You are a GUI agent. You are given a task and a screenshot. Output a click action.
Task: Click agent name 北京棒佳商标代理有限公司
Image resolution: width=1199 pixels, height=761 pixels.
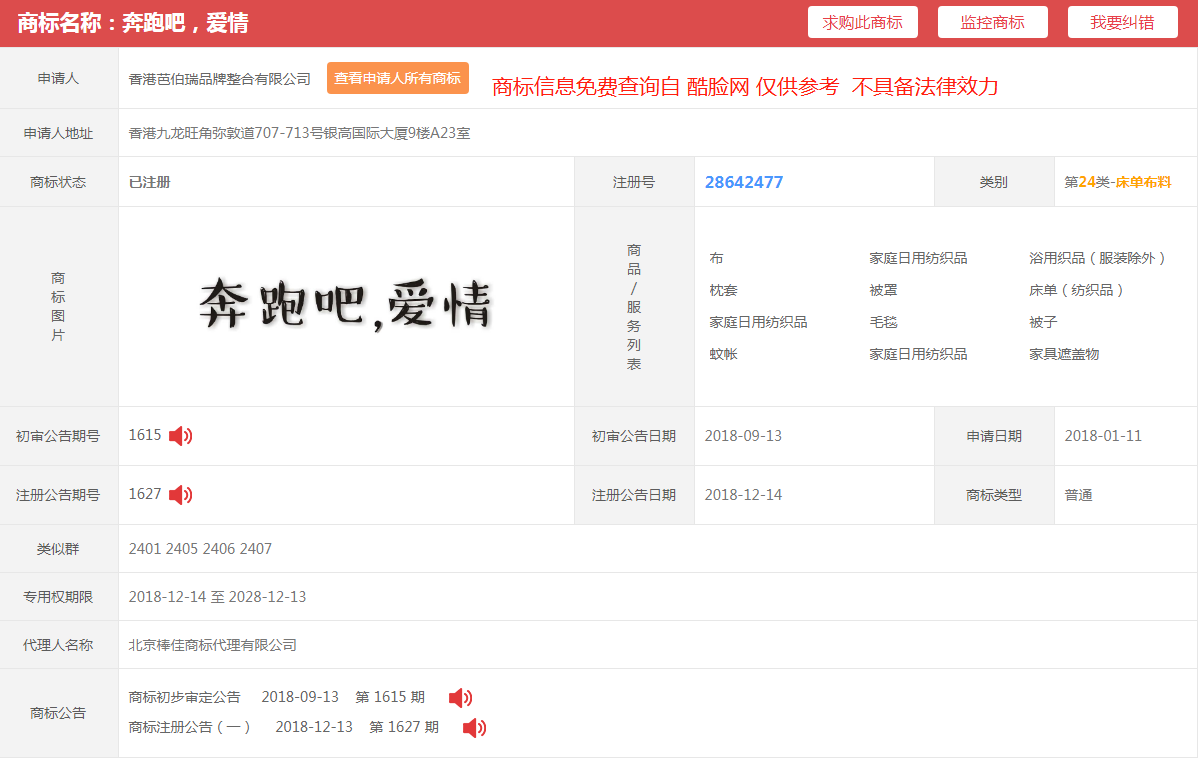pos(213,645)
